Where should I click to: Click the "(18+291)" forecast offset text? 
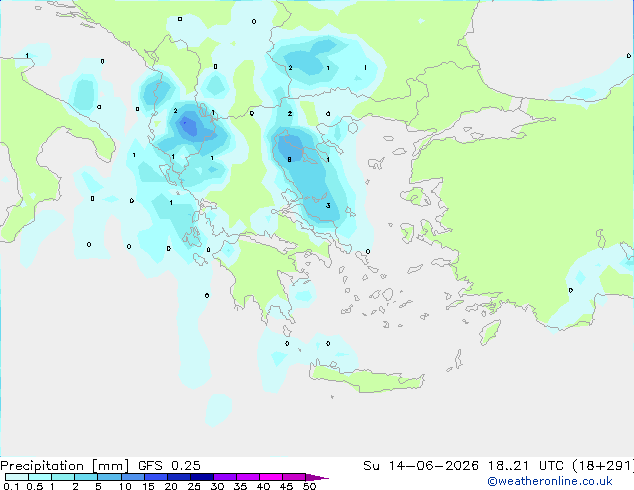[x=603, y=466]
